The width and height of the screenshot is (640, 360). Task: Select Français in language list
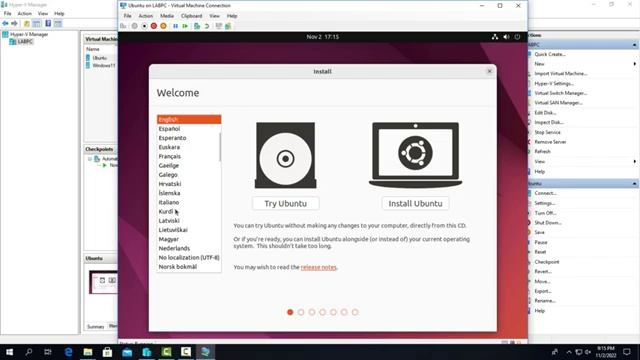189,156
